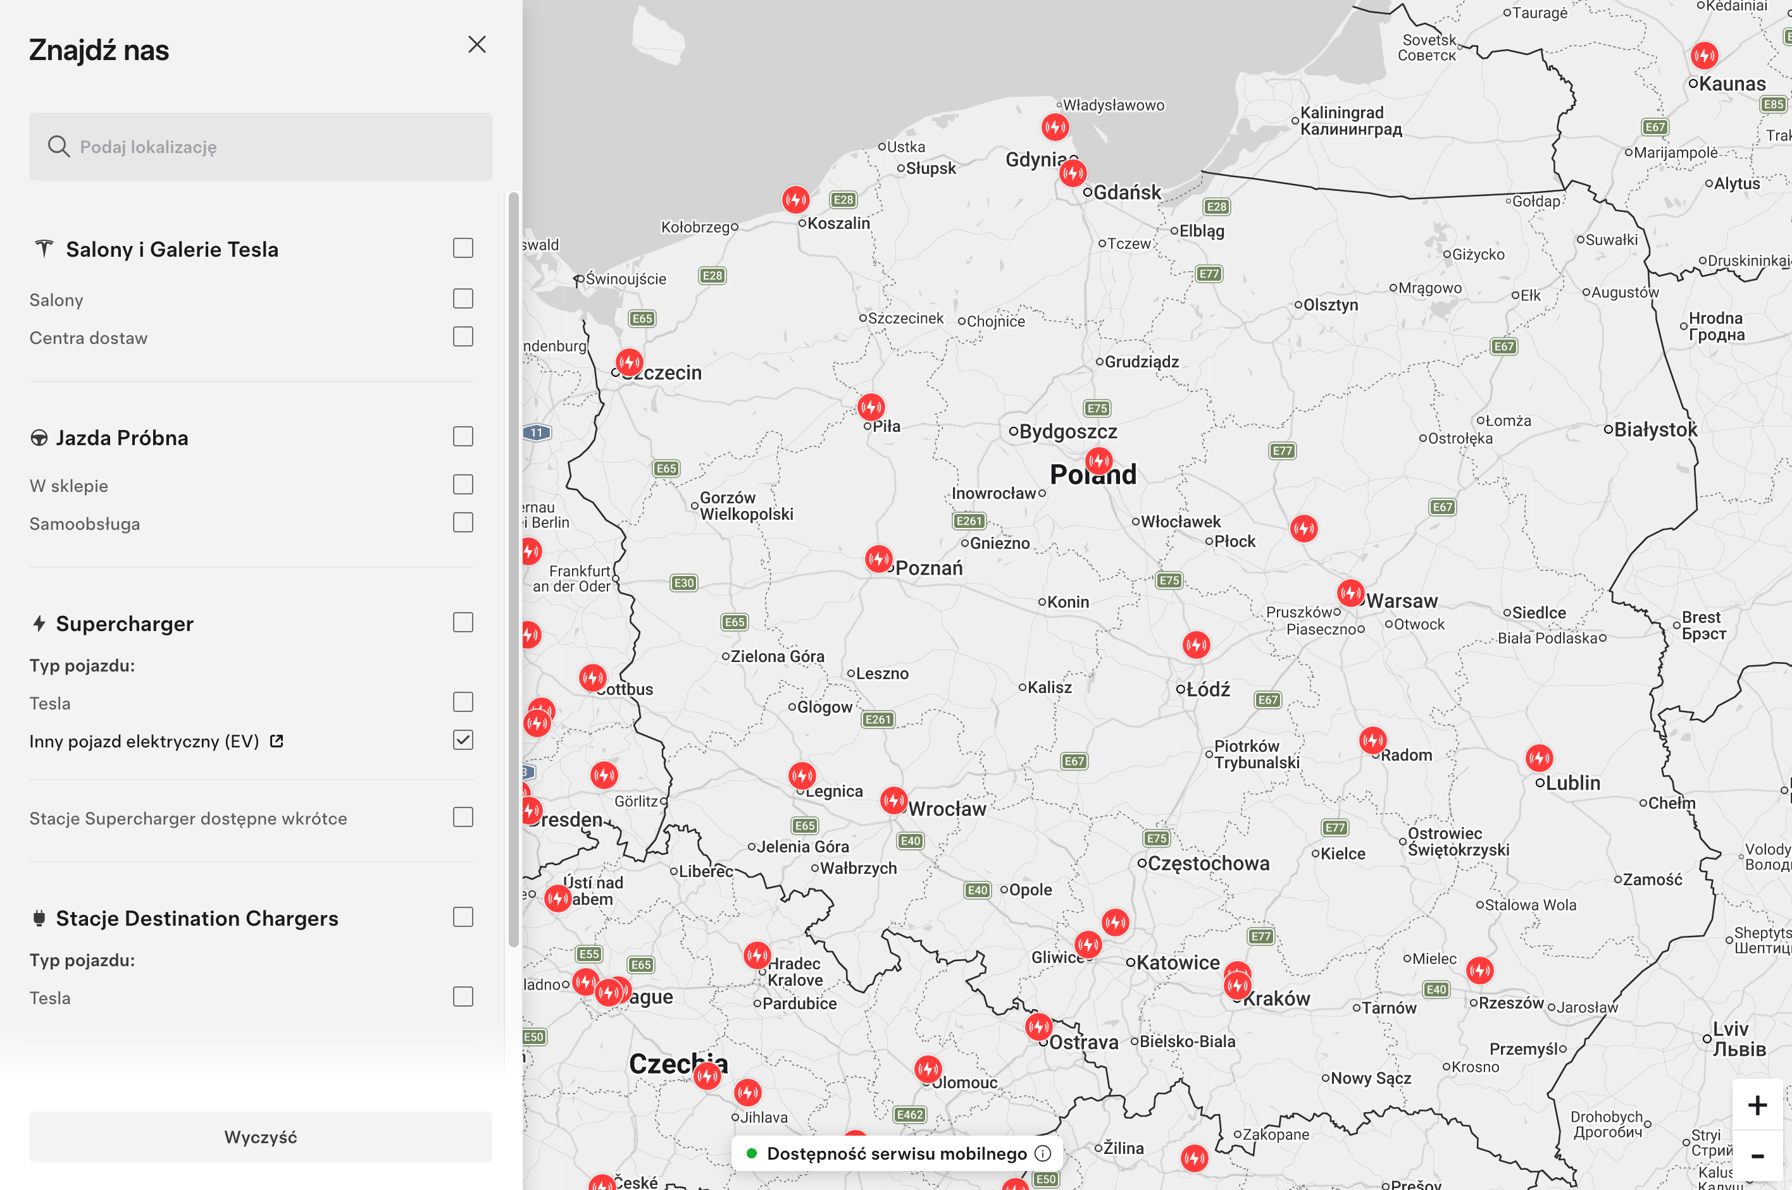Select the Supercharger pin at Olomouc

[928, 1069]
